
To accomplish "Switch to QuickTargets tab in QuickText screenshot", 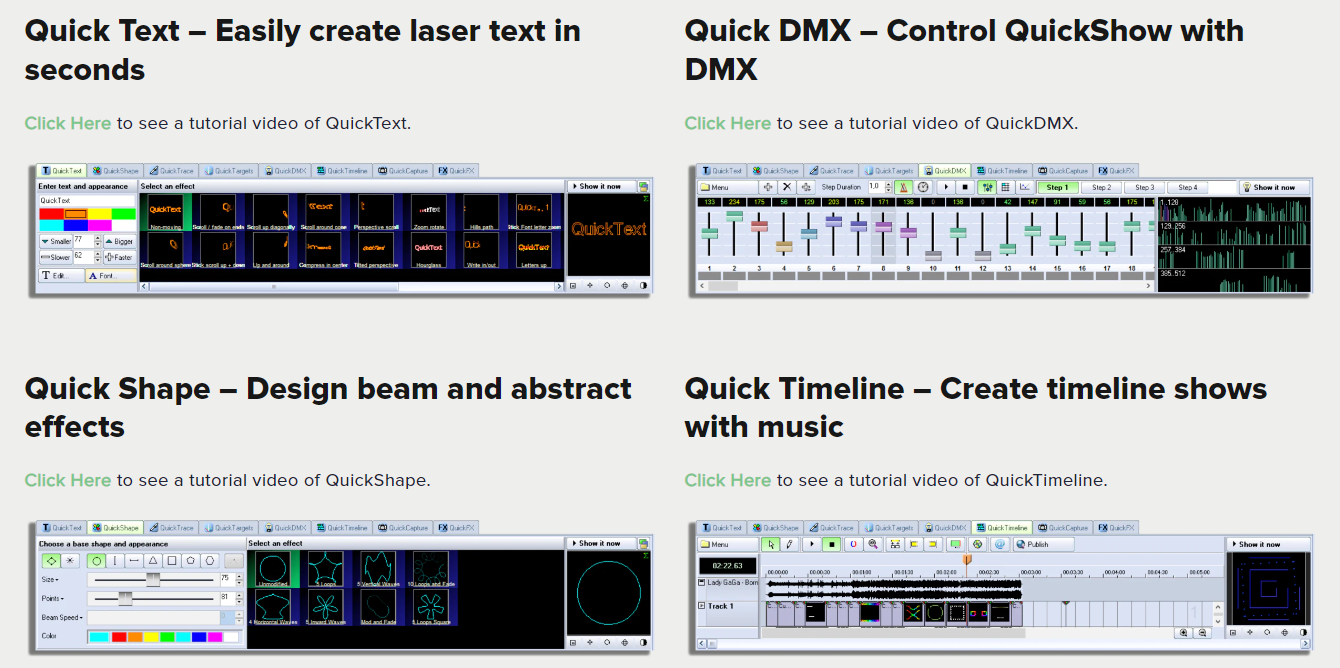I will coord(229,171).
